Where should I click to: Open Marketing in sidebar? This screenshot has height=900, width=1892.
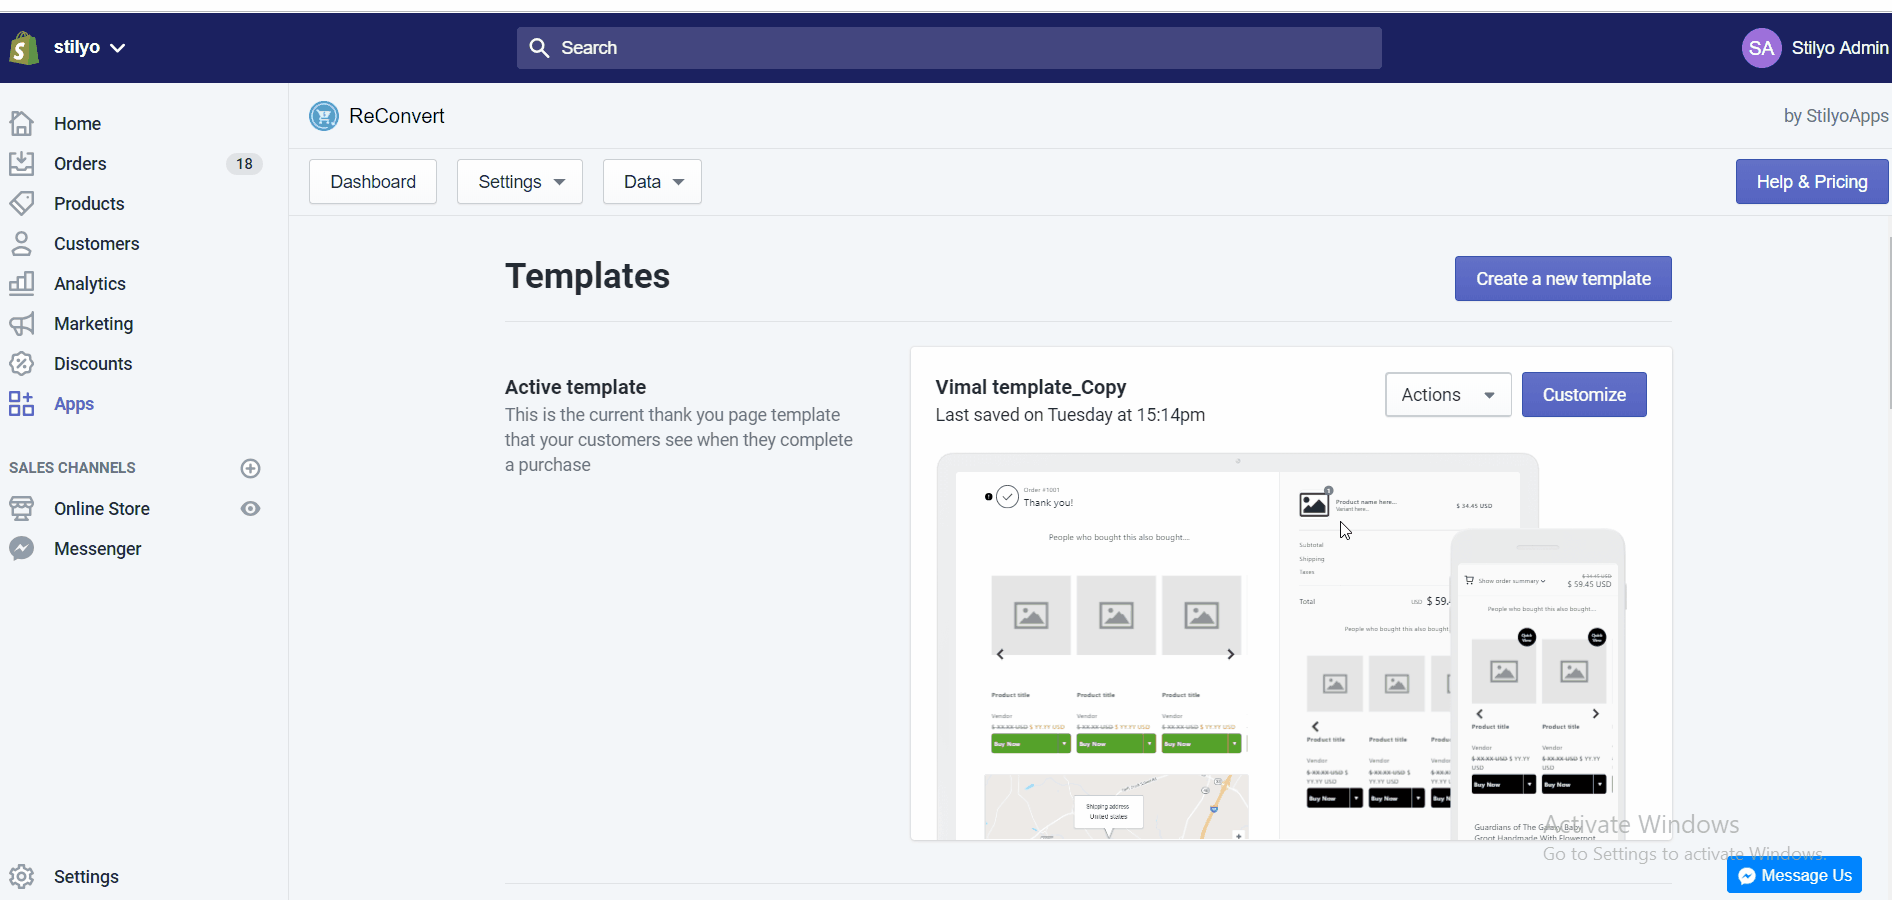click(93, 324)
